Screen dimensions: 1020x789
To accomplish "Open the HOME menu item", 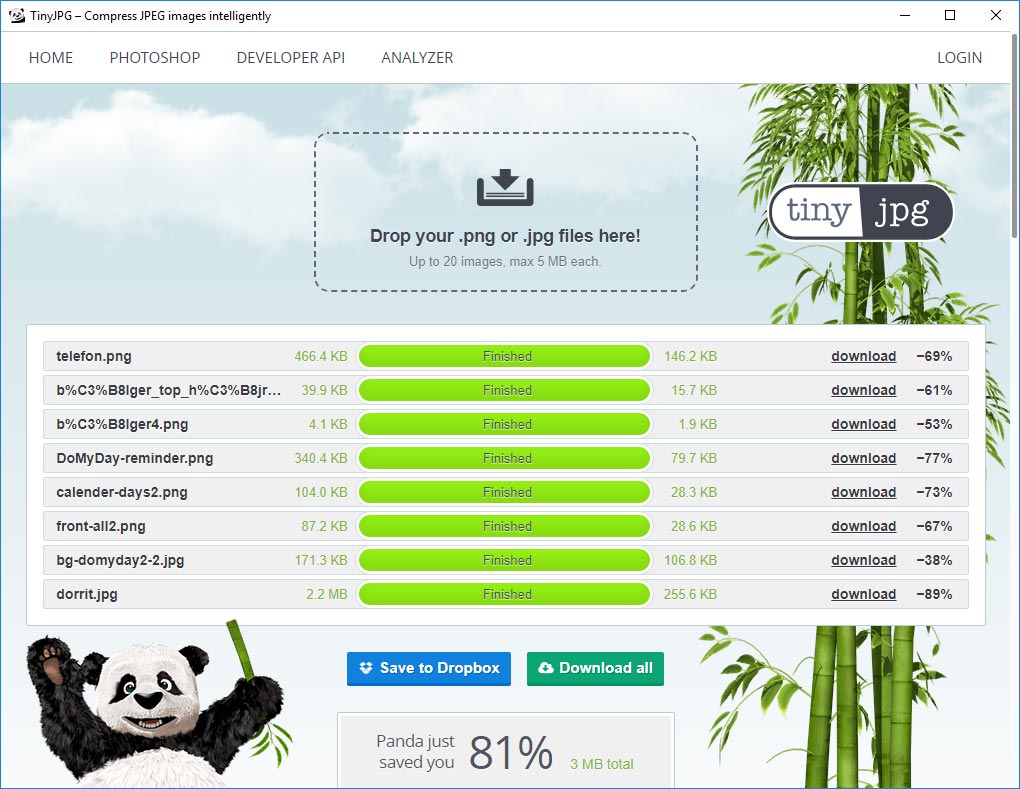I will click(x=51, y=58).
